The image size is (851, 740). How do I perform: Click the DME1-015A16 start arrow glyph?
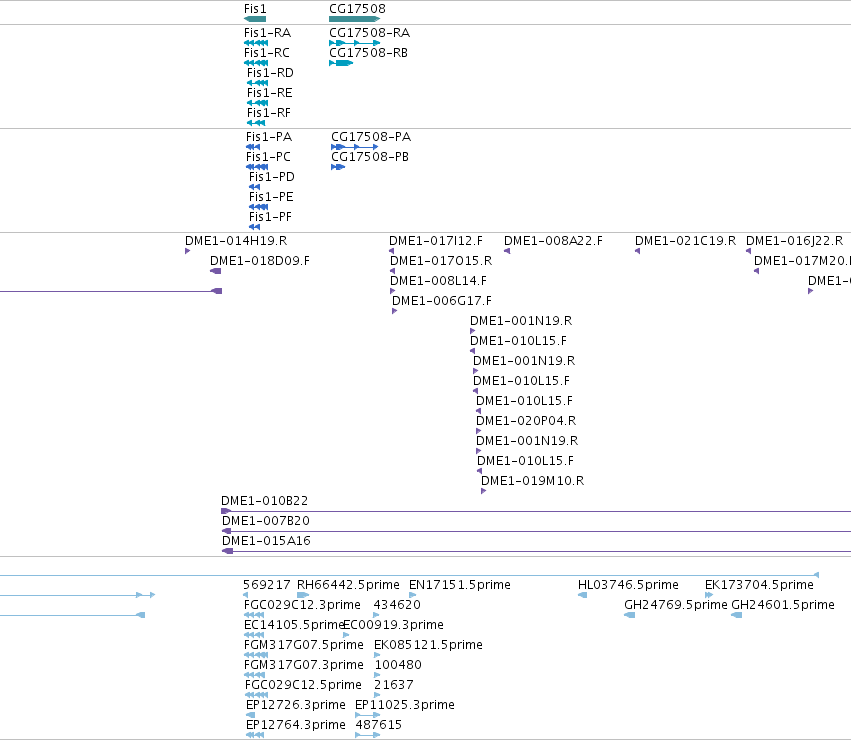click(227, 552)
